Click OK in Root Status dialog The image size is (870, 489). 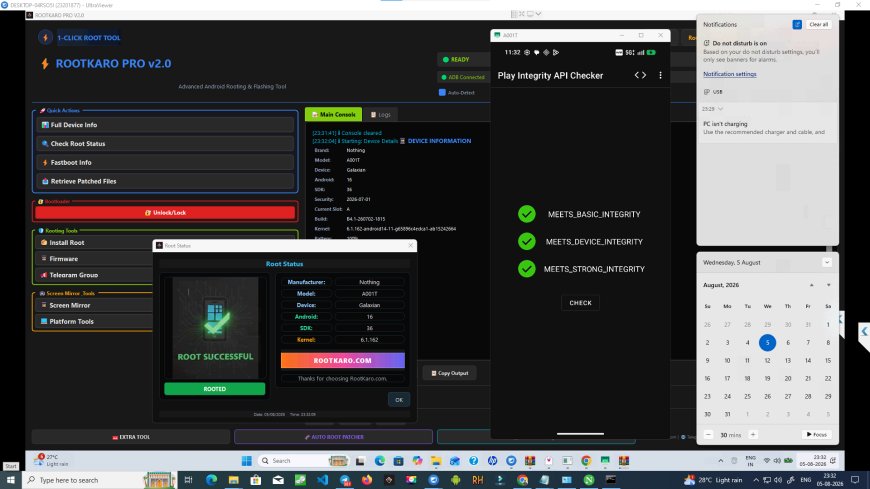[399, 400]
